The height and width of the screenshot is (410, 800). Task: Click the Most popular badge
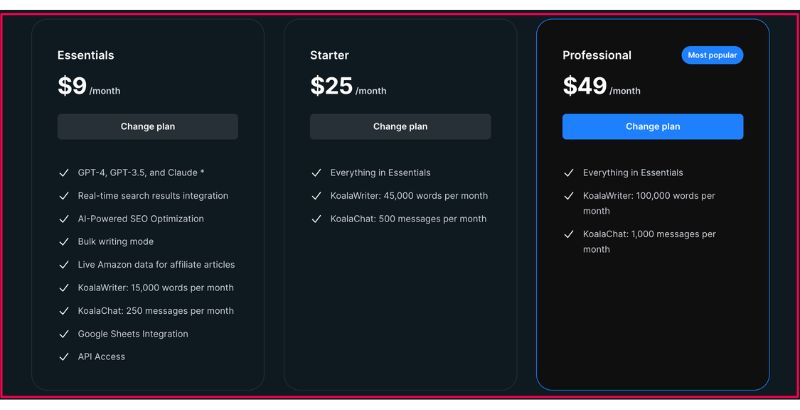click(712, 55)
